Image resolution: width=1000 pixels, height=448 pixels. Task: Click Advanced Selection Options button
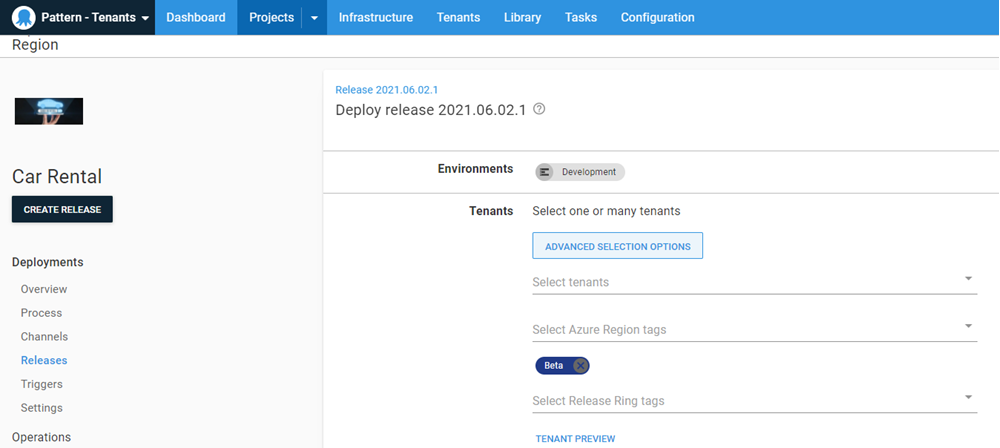tap(617, 246)
